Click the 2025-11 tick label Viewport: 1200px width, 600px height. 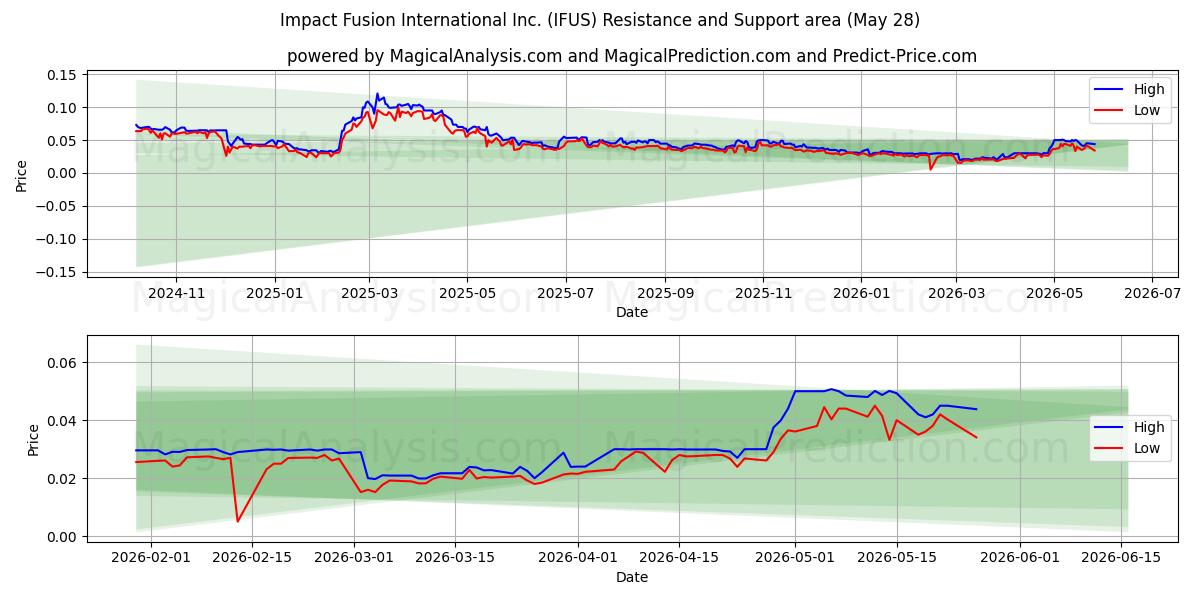pyautogui.click(x=763, y=293)
